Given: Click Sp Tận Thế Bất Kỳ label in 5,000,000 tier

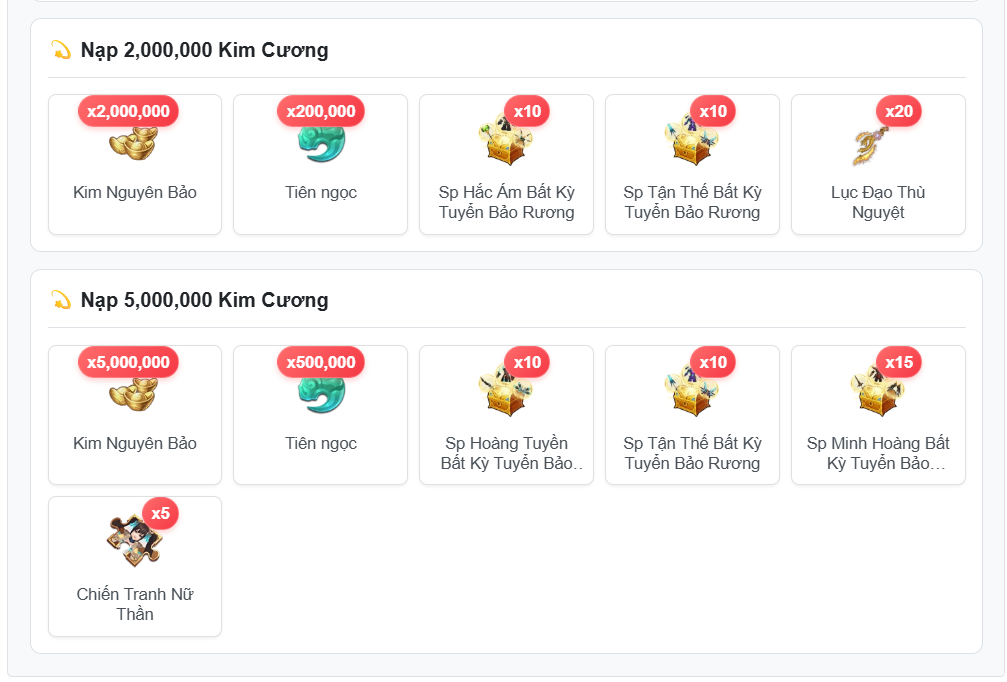Looking at the screenshot, I should click(692, 453).
